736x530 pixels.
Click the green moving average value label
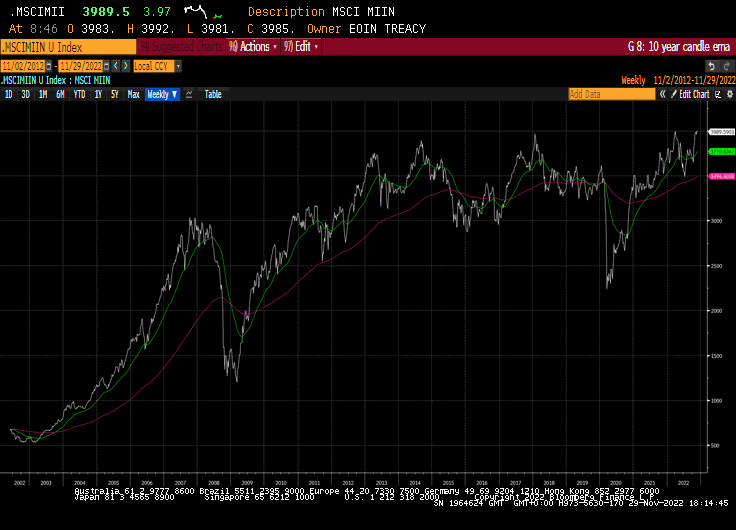[x=722, y=152]
